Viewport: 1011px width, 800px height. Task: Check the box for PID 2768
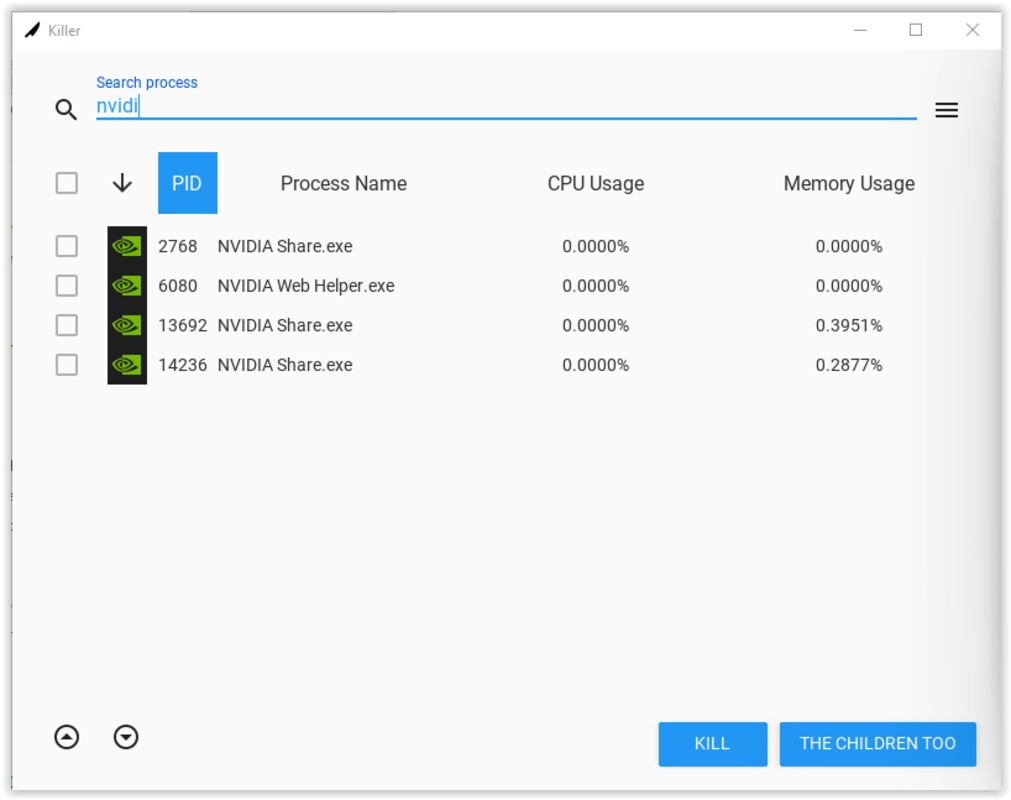pyautogui.click(x=66, y=246)
